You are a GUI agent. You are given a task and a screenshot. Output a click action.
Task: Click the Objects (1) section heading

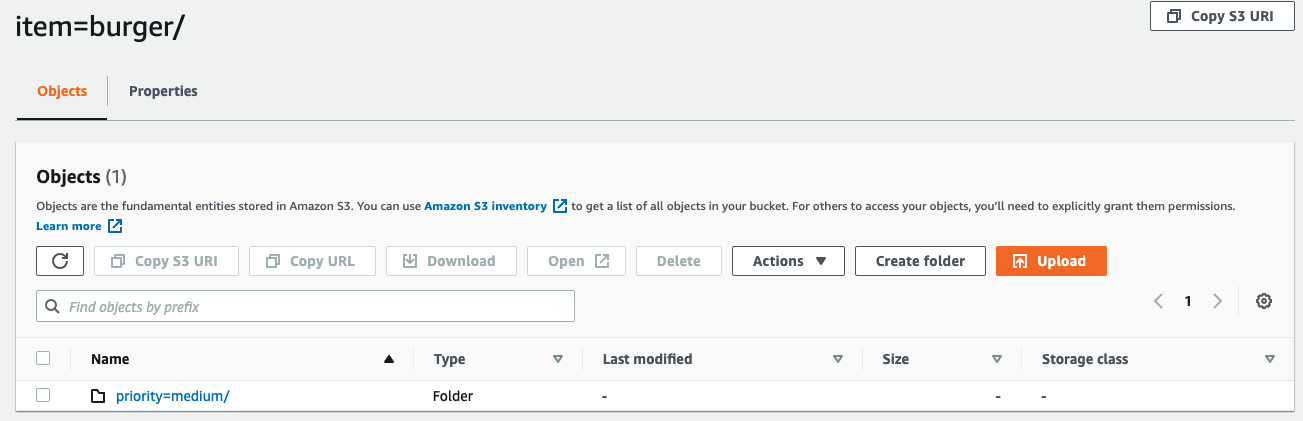coord(81,177)
